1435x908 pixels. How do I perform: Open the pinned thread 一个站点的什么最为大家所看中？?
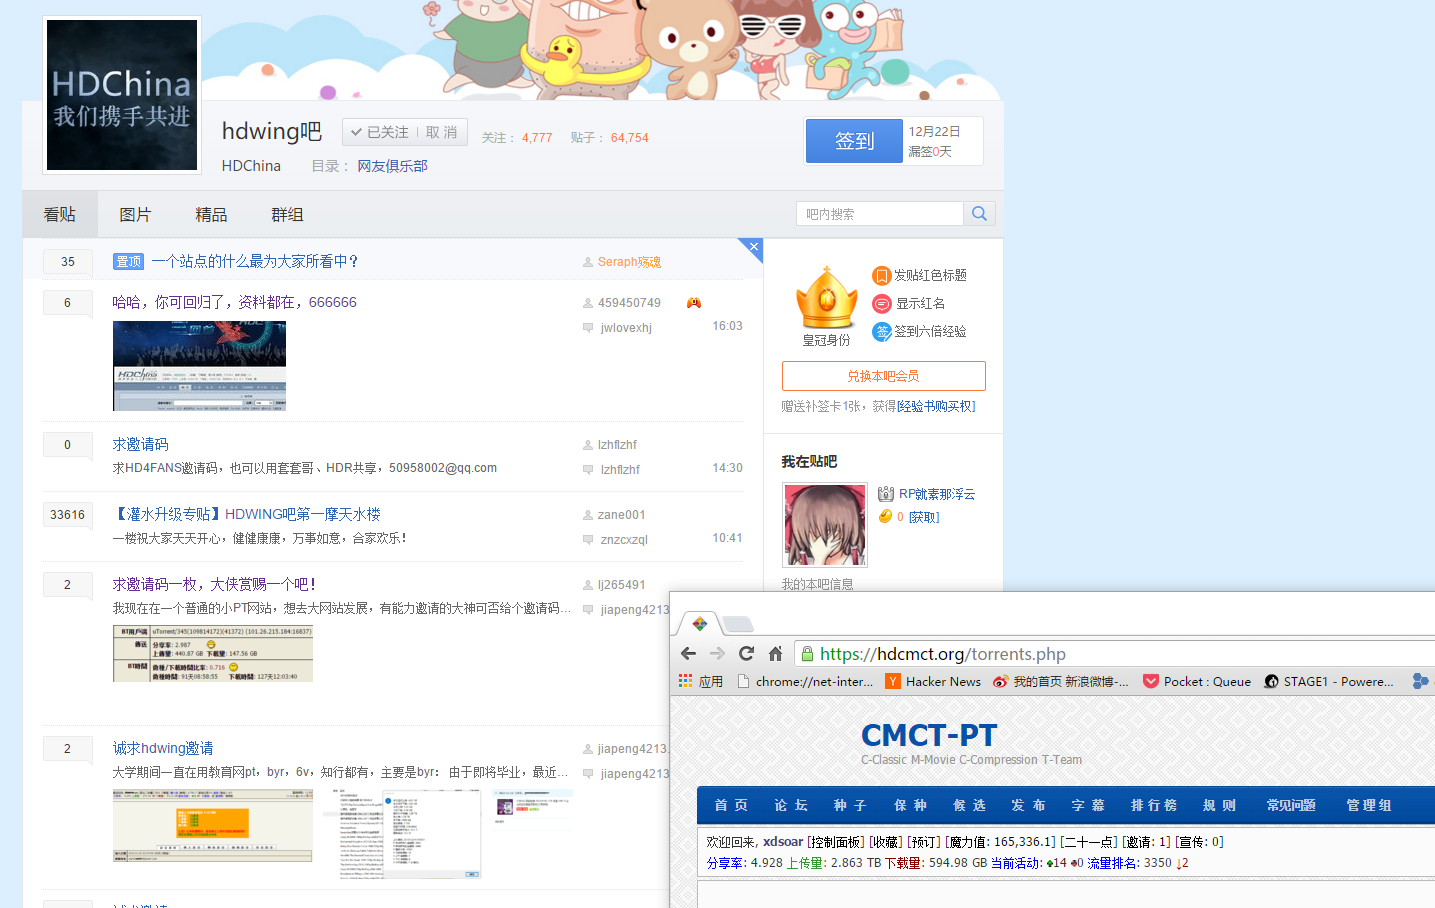[255, 261]
